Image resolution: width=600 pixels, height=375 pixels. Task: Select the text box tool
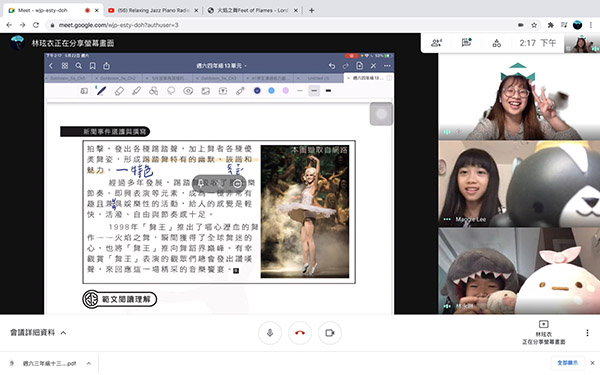point(223,91)
